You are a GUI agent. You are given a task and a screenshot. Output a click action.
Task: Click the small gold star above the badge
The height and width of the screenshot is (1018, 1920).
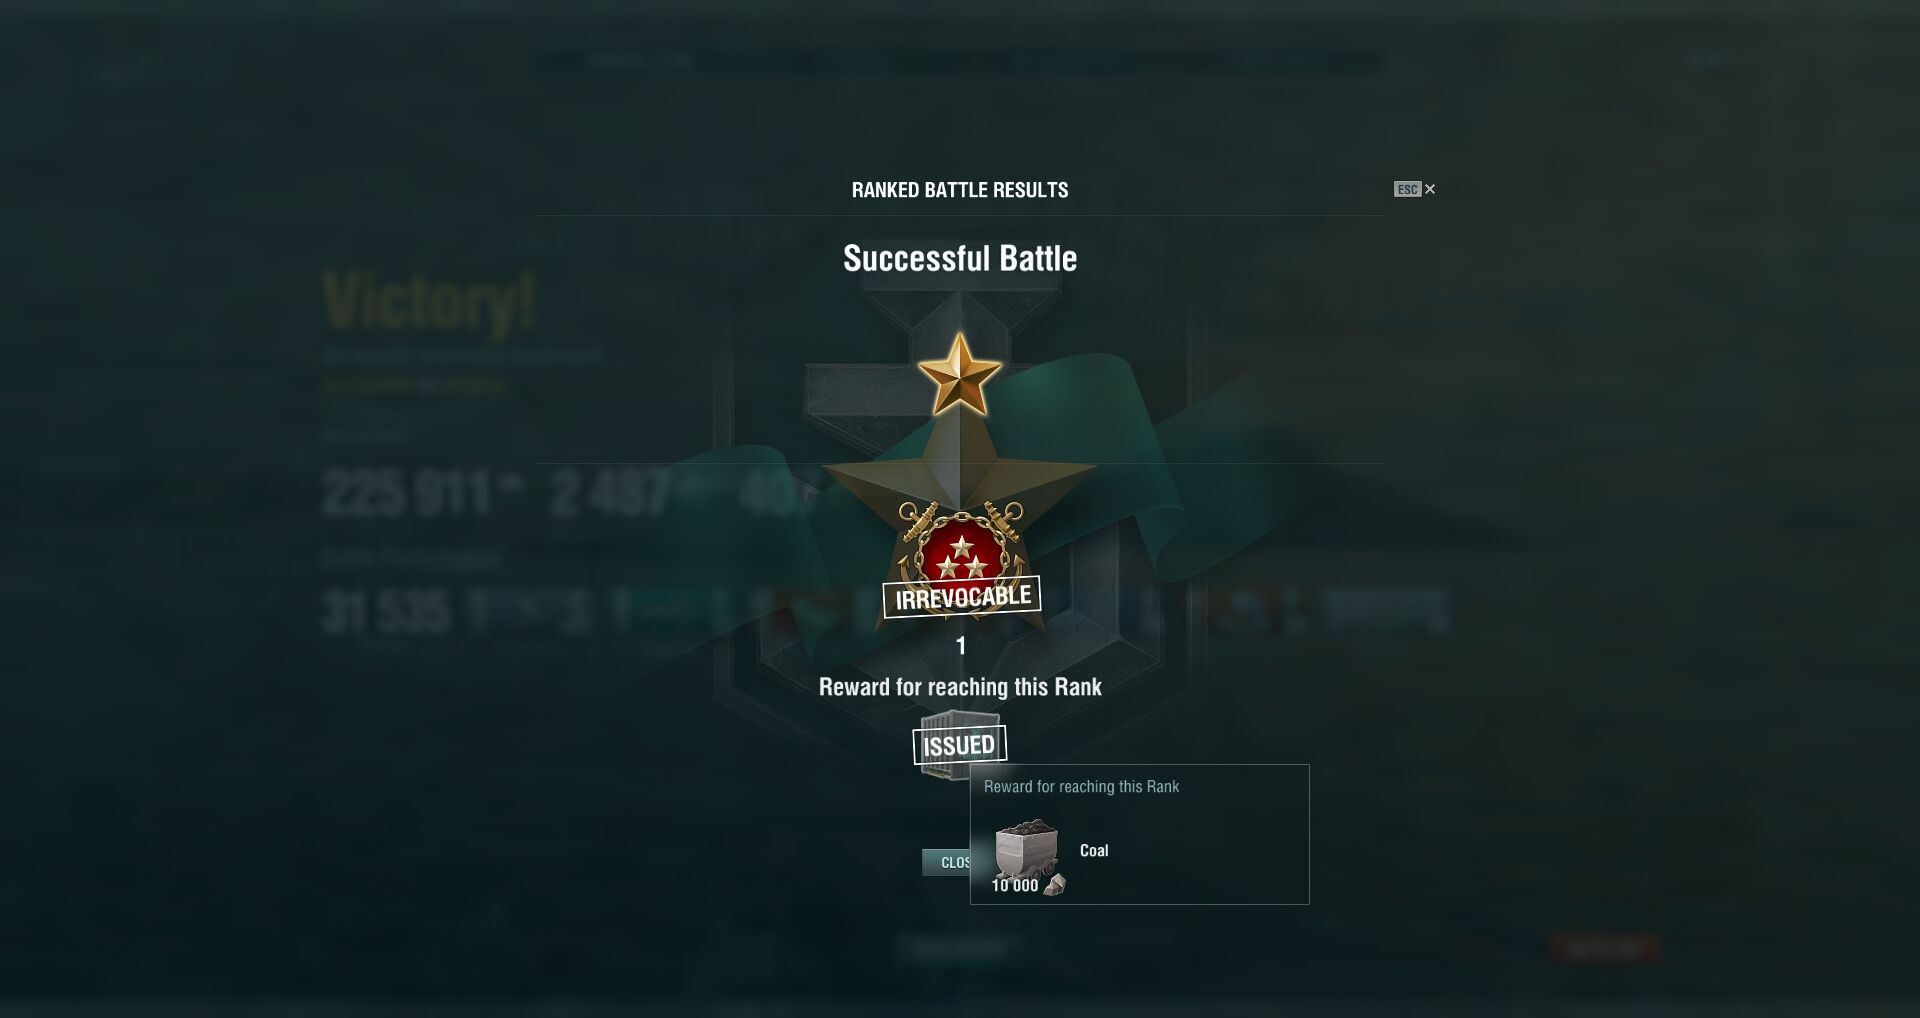coord(959,375)
